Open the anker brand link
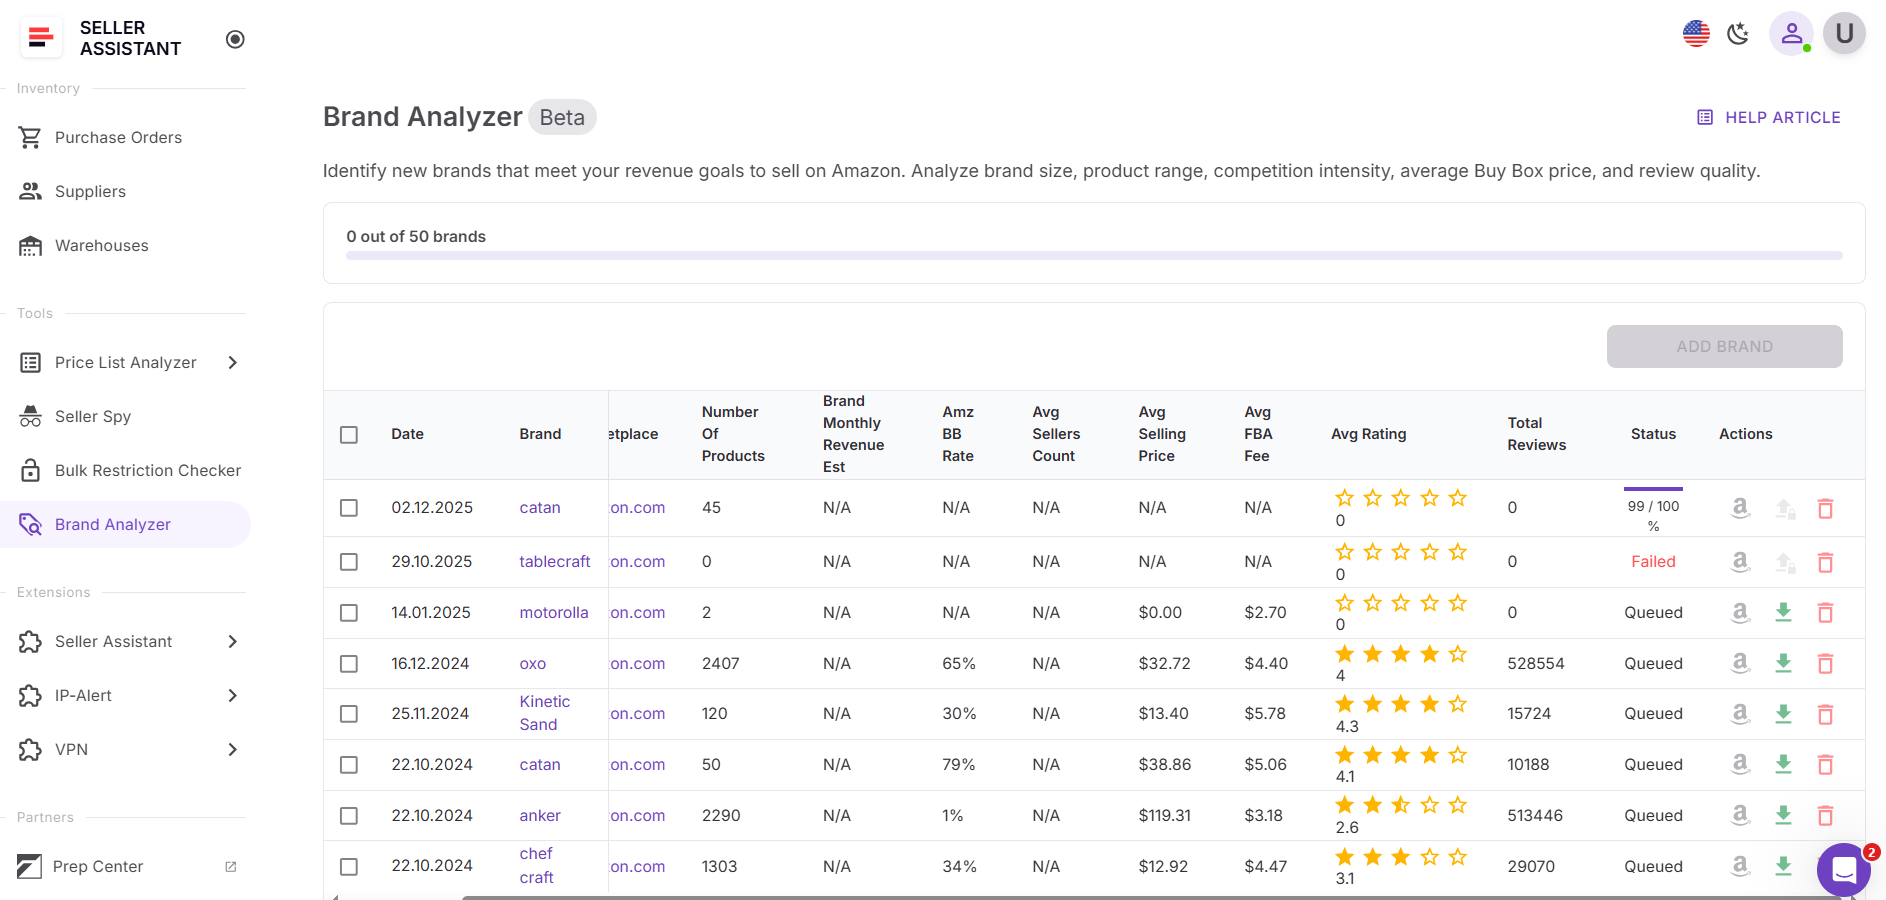Screen dimensions: 1886x900 (540, 815)
